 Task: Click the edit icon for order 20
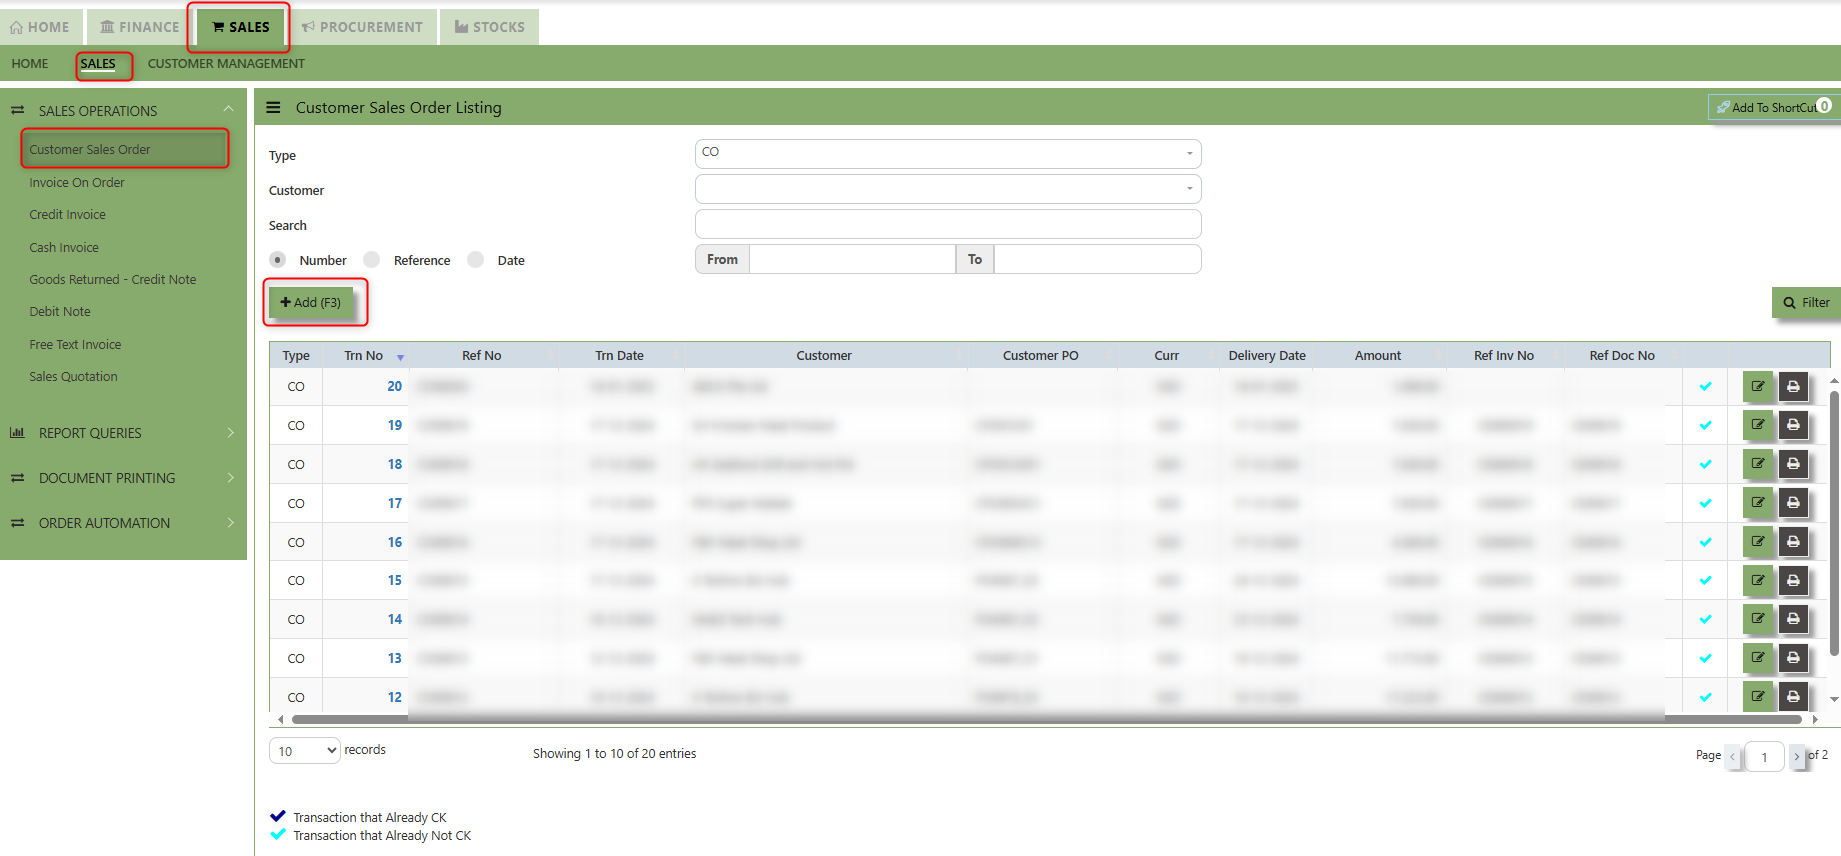[1757, 386]
